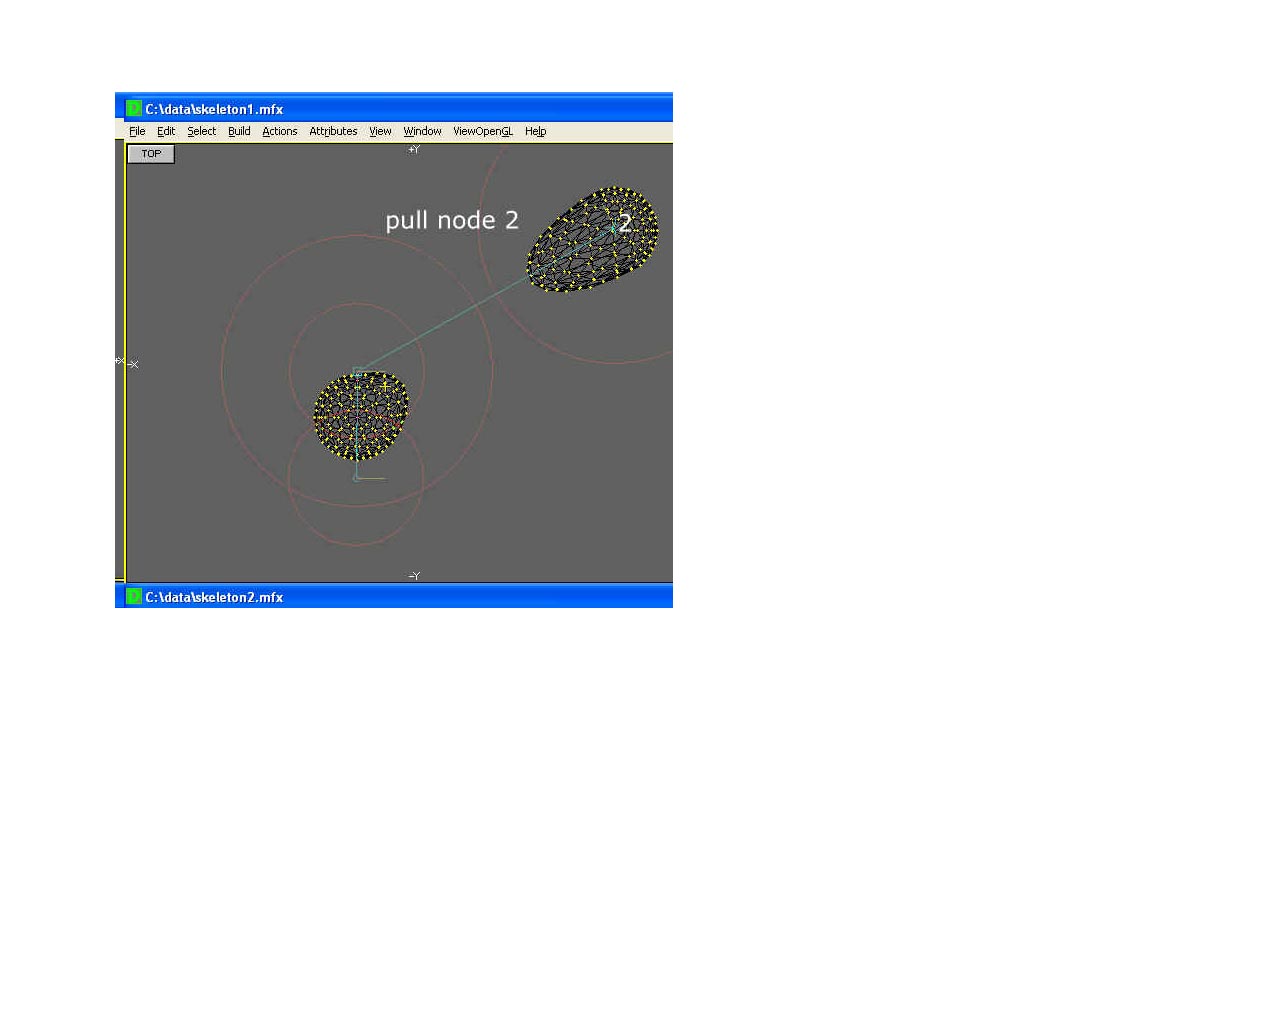Viewport: 1280px width, 1024px height.
Task: Open the File menu
Action: click(137, 131)
